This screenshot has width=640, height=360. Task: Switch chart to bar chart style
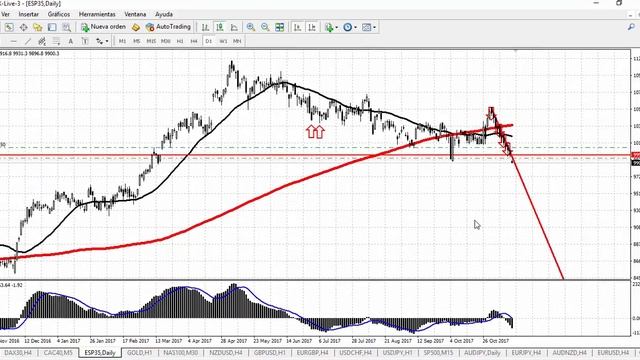pyautogui.click(x=205, y=27)
